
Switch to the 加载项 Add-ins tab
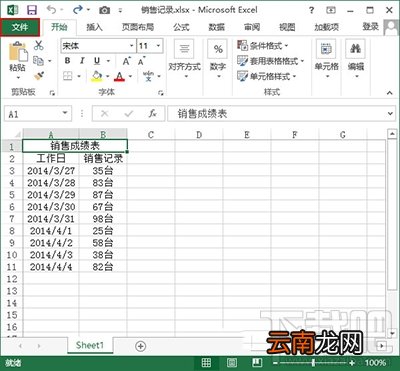[327, 27]
